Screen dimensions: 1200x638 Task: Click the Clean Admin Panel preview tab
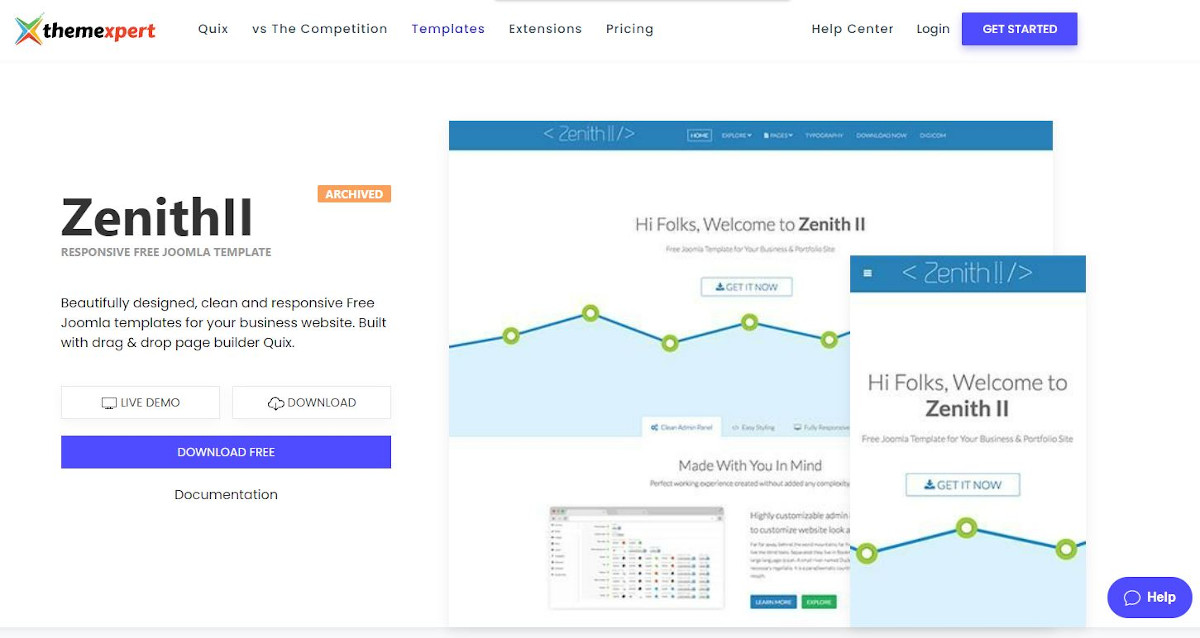tap(681, 427)
